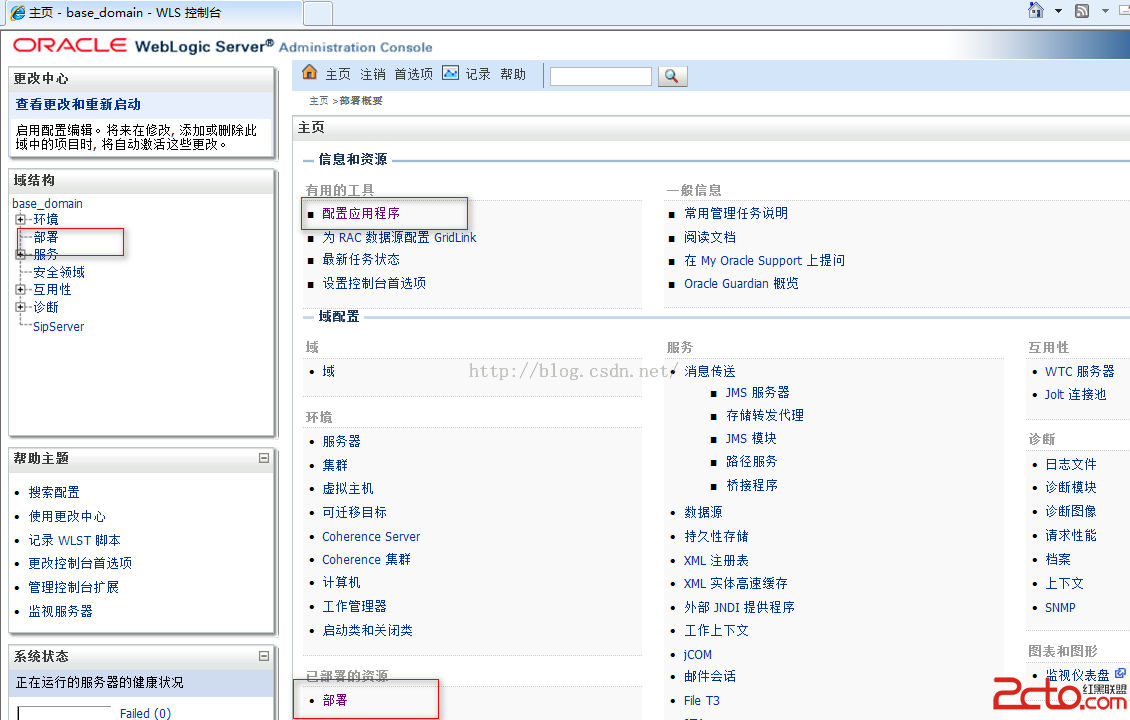1130x720 pixels.
Task: Click the record chart icon beside 记录
Action: point(450,73)
